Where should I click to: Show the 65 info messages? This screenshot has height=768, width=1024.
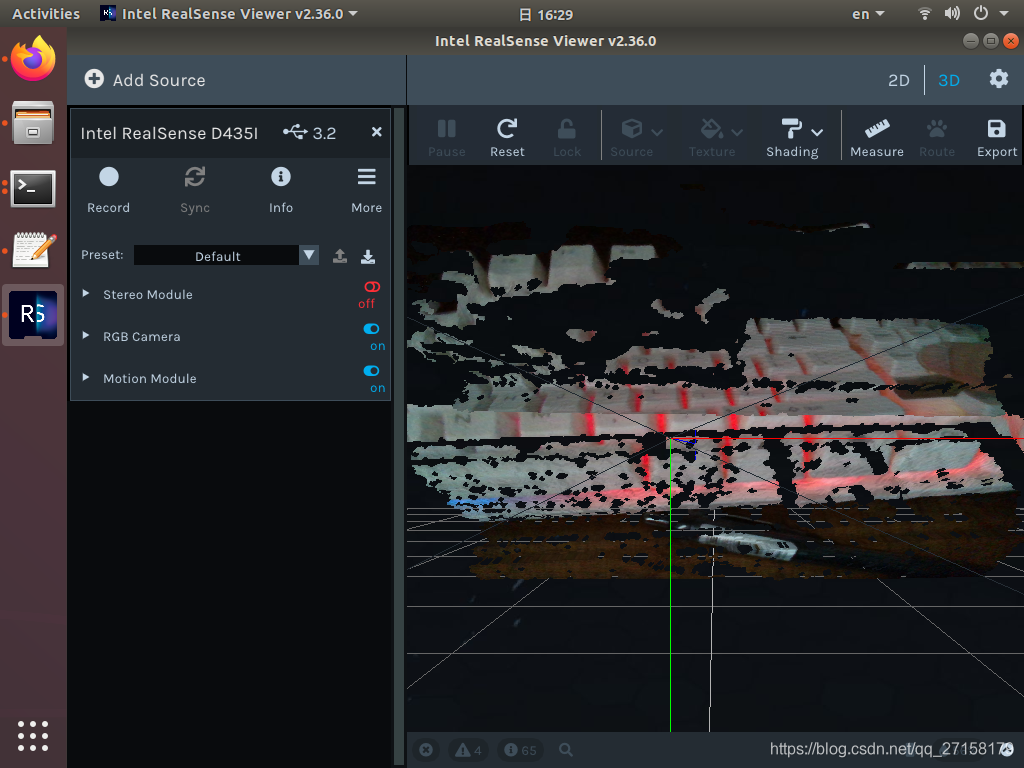(520, 750)
